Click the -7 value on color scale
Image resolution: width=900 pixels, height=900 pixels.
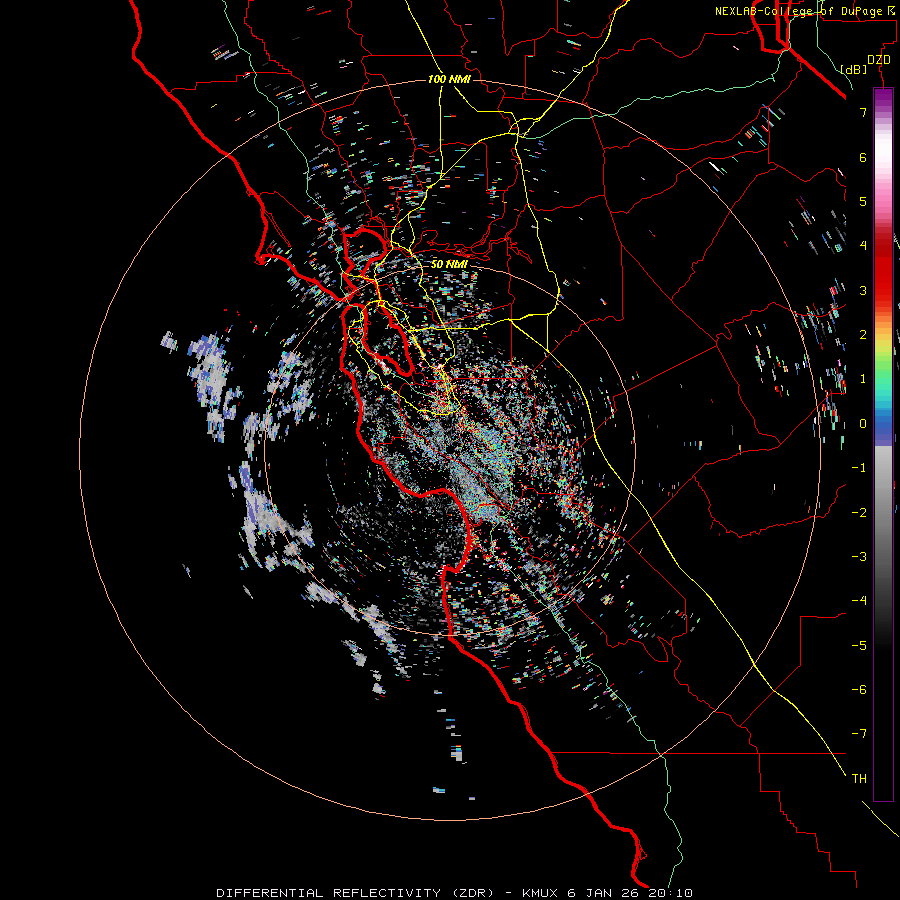(x=859, y=734)
